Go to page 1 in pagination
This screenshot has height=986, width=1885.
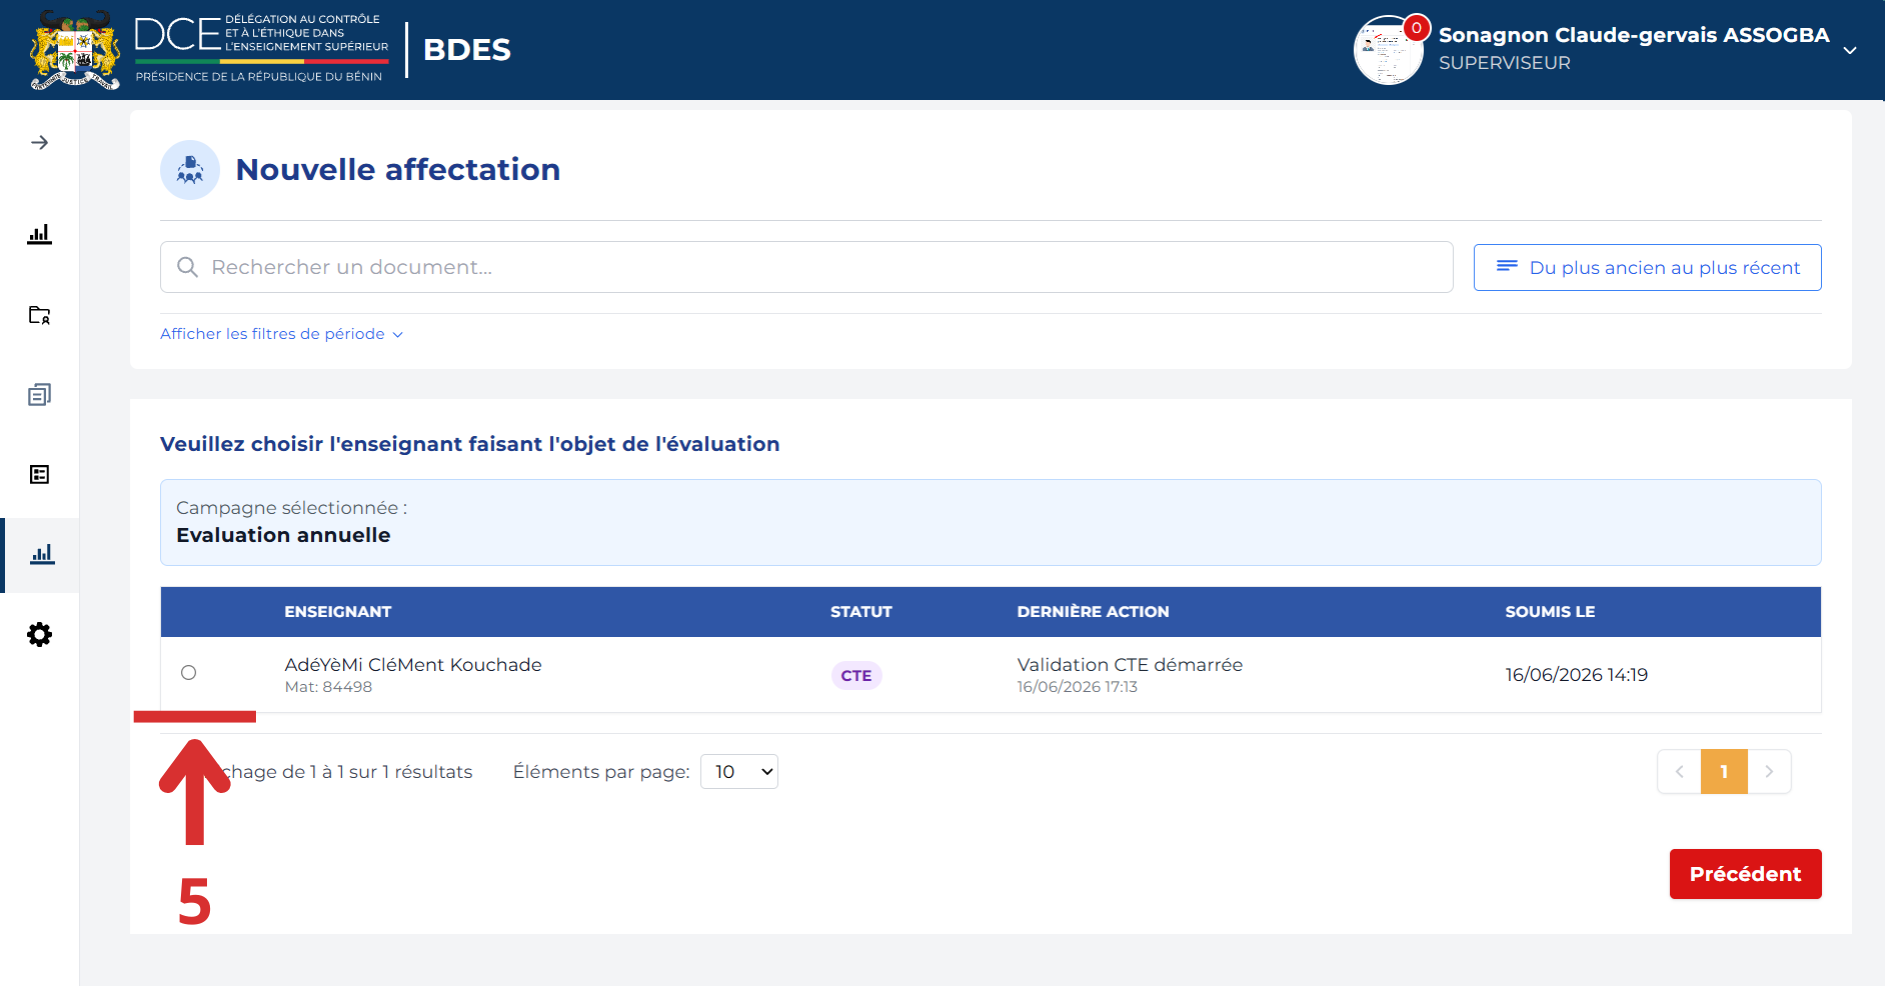click(1724, 772)
